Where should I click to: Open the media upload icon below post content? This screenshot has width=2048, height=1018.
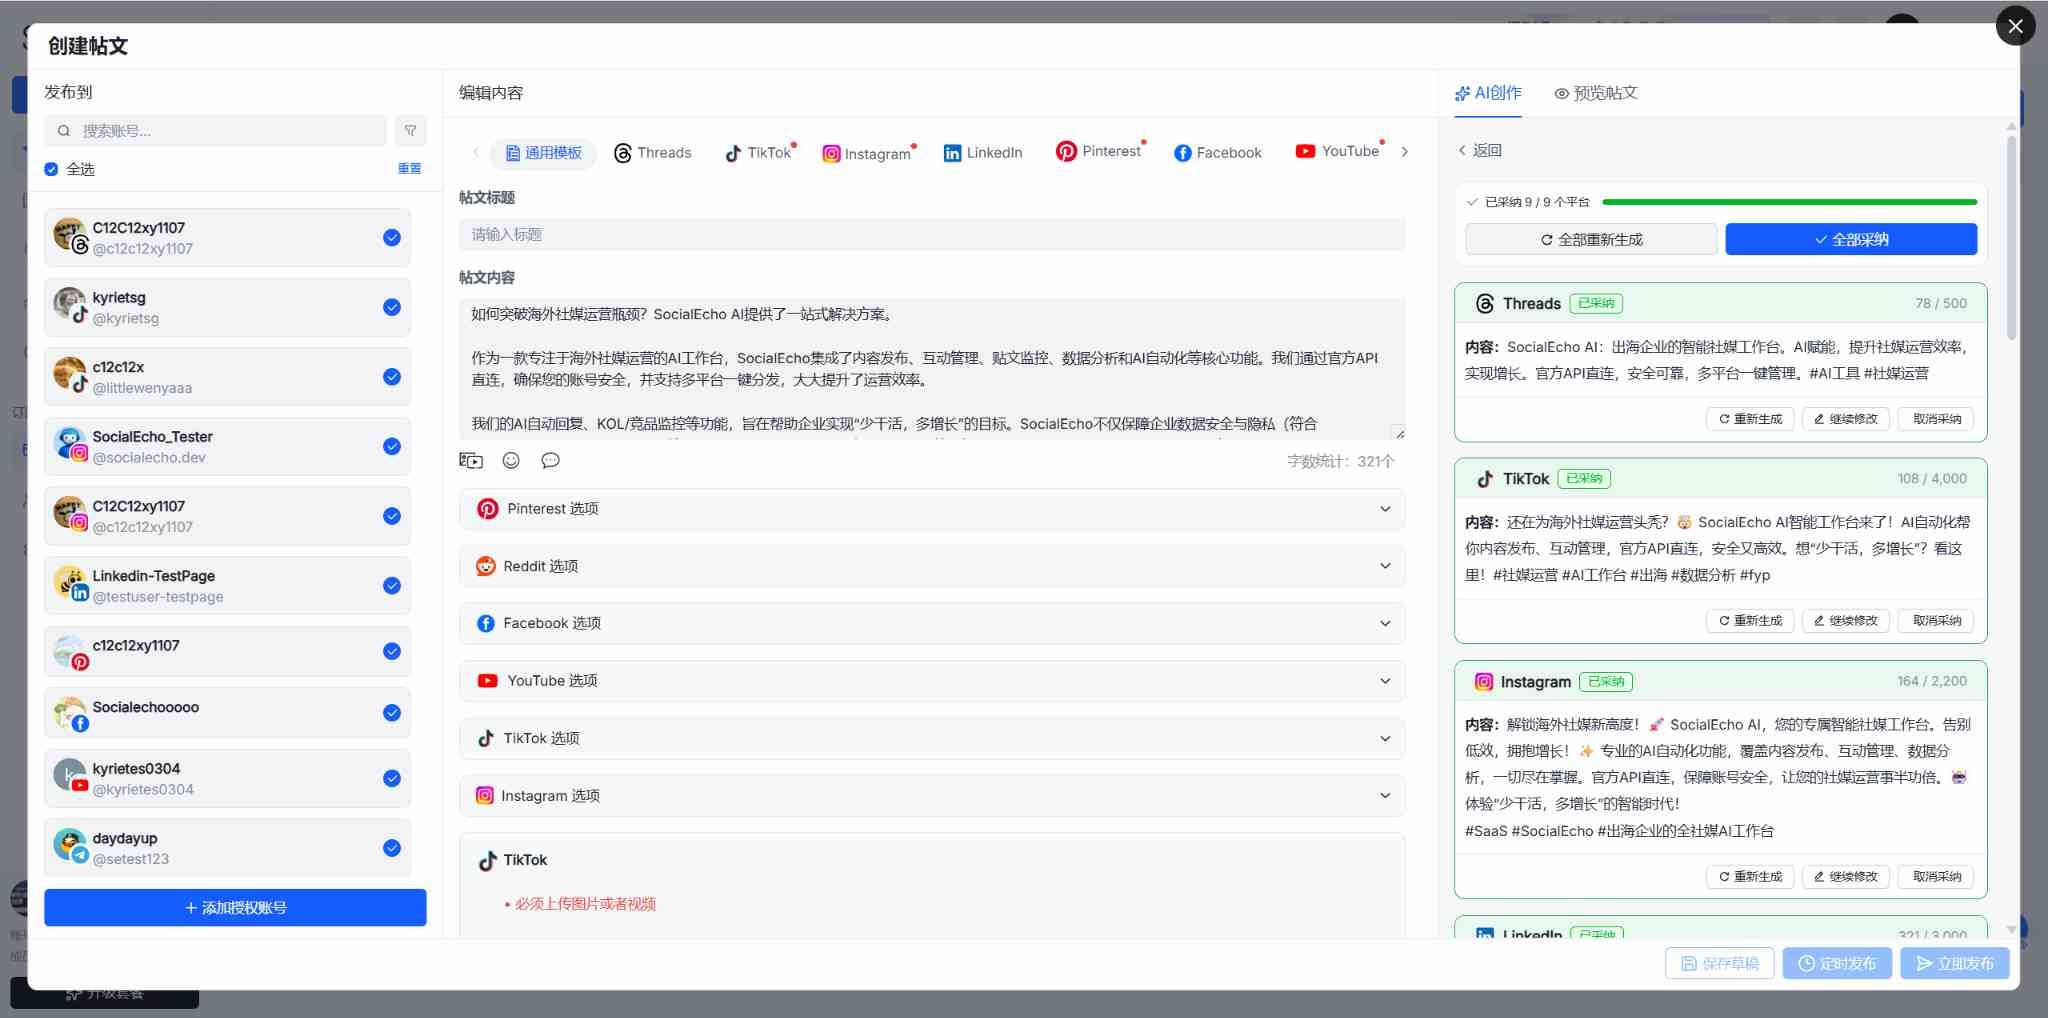click(x=471, y=460)
